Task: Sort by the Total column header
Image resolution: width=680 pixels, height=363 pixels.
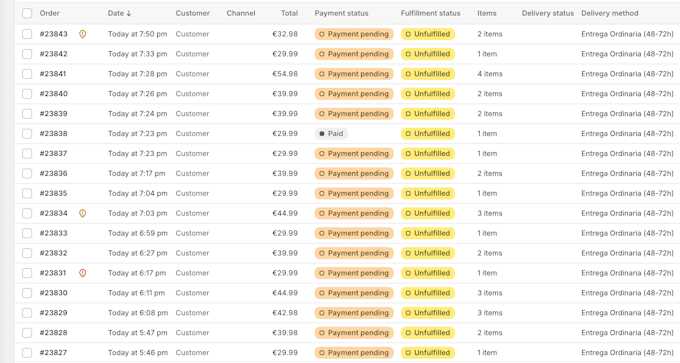Action: (x=289, y=13)
